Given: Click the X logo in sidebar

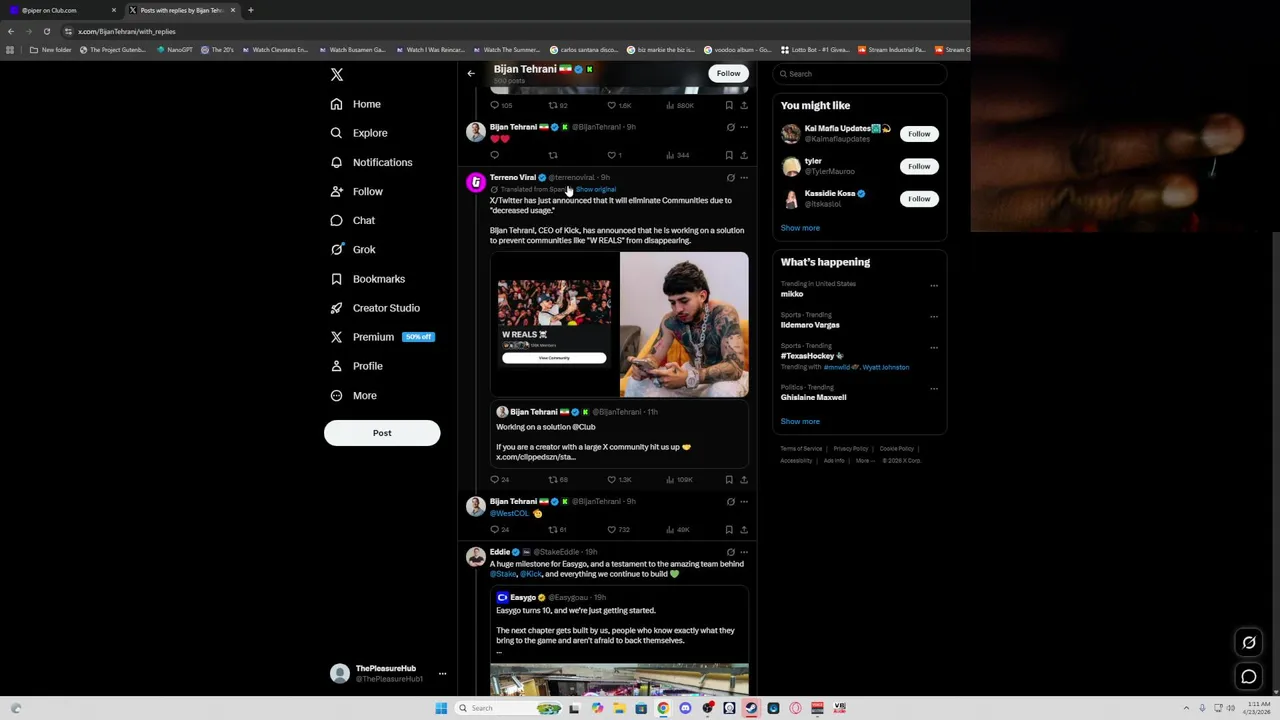Looking at the screenshot, I should 337,75.
